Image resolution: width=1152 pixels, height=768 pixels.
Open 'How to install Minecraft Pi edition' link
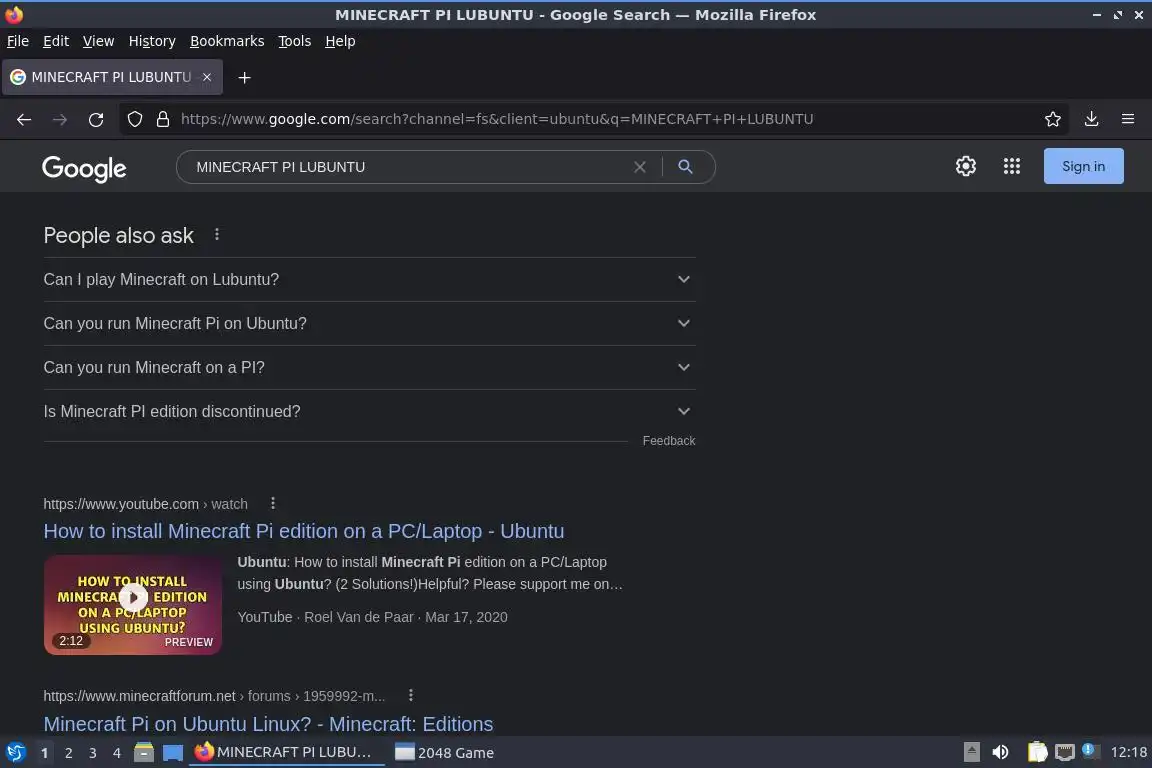pos(303,531)
